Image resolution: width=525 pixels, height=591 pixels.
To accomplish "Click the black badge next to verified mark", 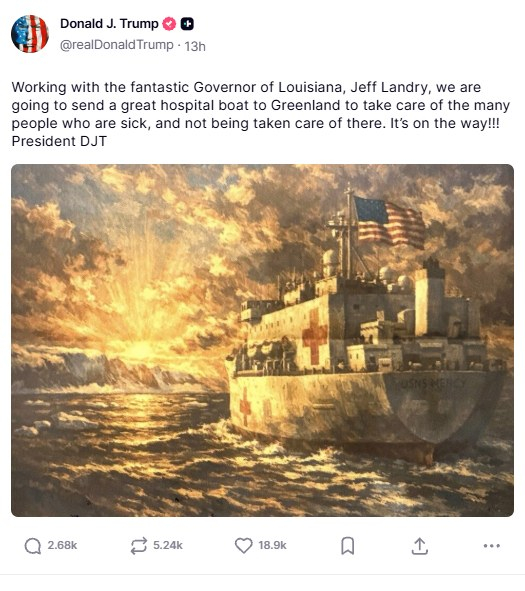I will pyautogui.click(x=187, y=24).
